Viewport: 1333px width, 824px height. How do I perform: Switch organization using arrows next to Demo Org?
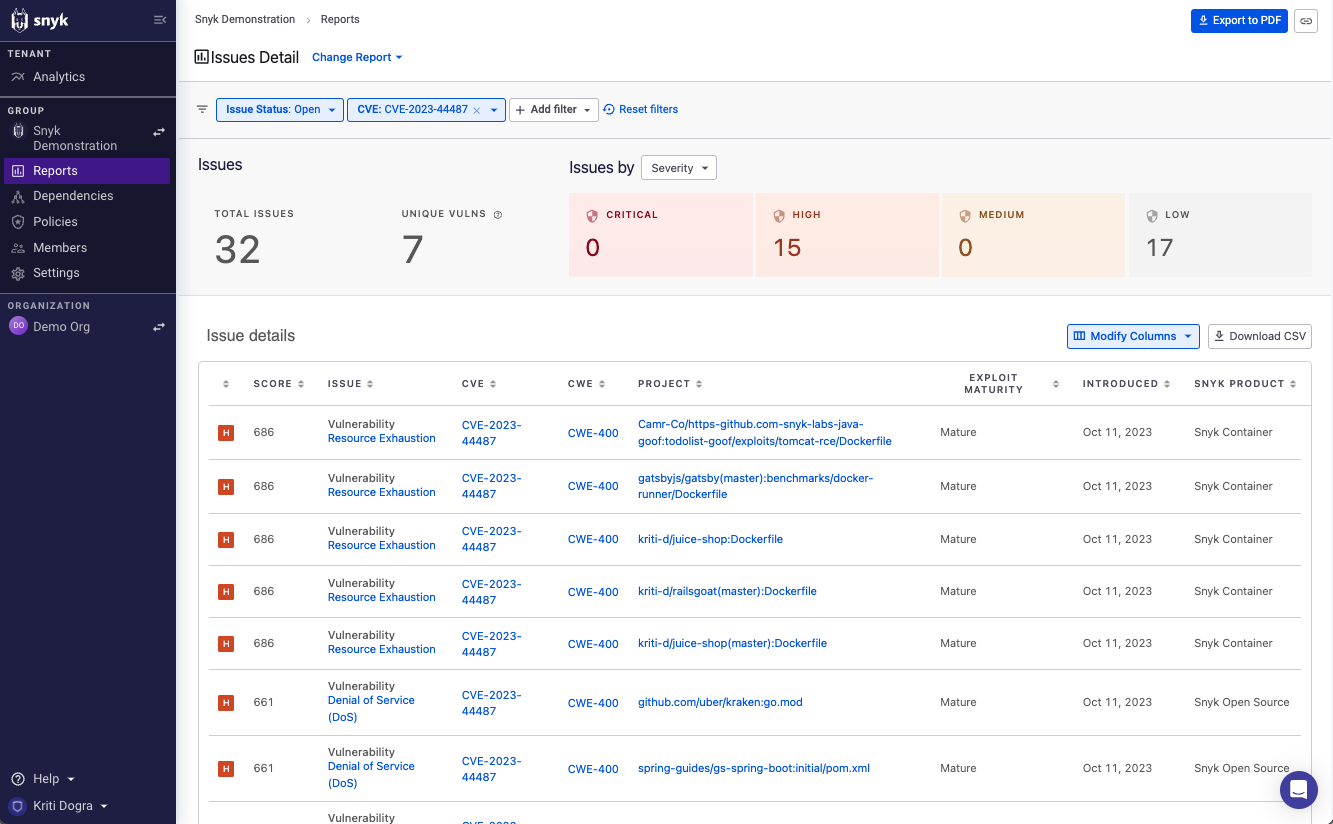coord(158,327)
